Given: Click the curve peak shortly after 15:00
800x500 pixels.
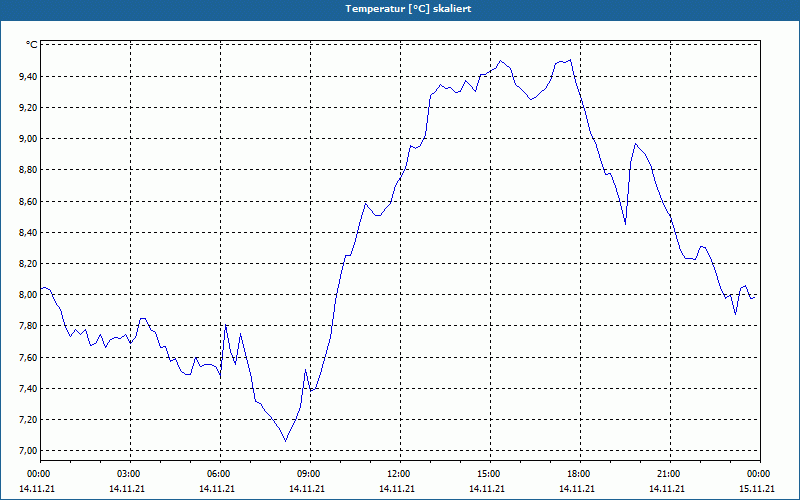Looking at the screenshot, I should [x=500, y=60].
